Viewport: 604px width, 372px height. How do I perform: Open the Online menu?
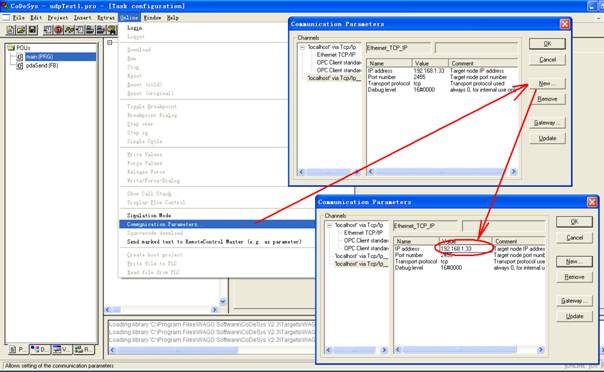[129, 18]
